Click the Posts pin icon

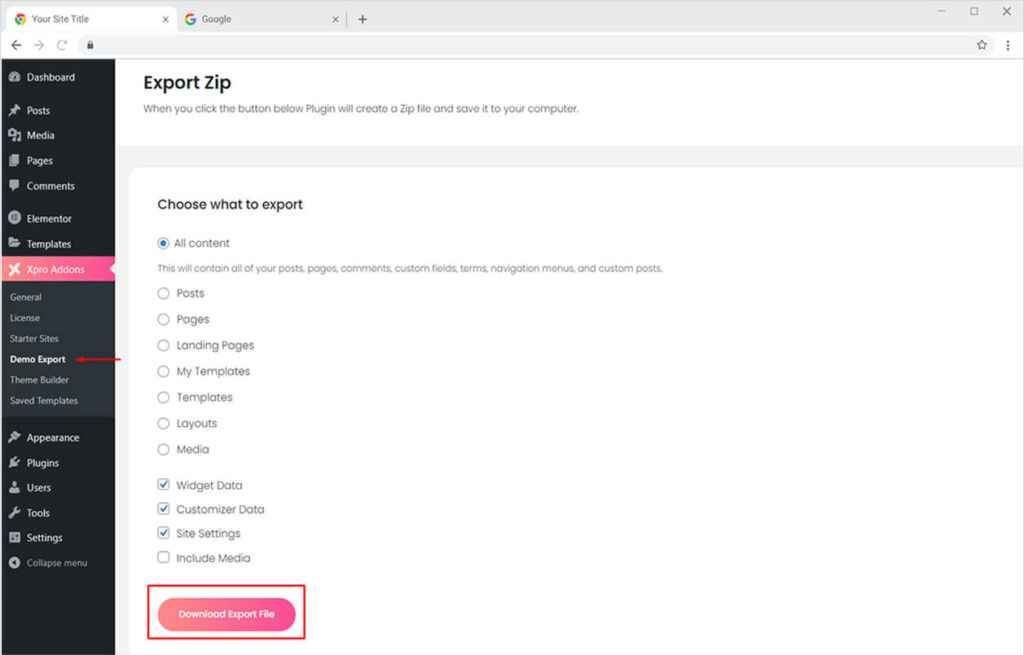15,110
